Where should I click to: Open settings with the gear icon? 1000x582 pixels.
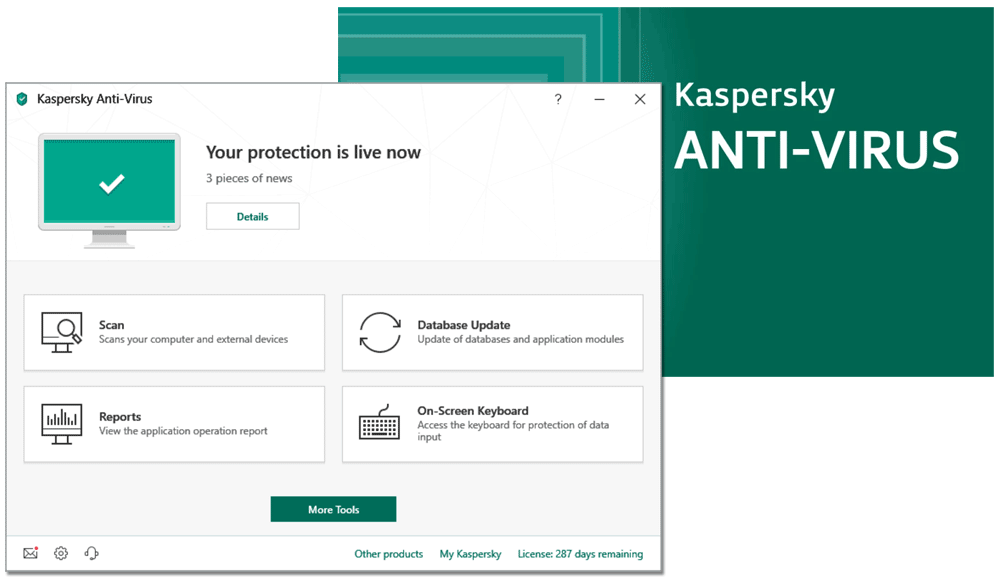point(61,552)
